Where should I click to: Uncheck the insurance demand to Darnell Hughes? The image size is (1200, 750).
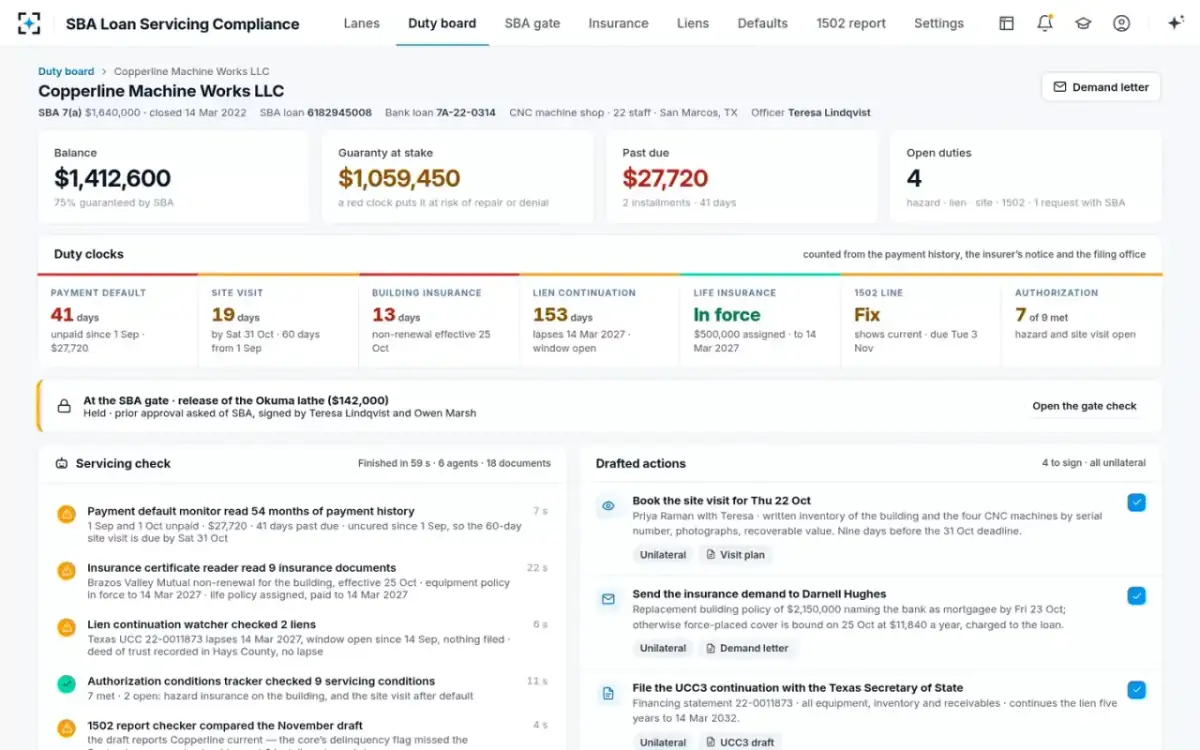tap(1137, 596)
